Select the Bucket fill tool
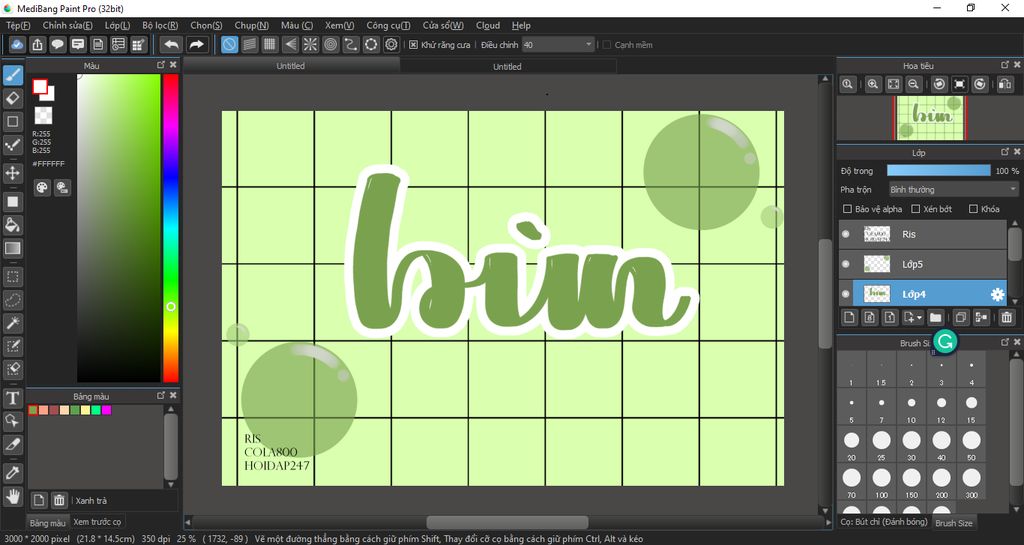 tap(12, 225)
